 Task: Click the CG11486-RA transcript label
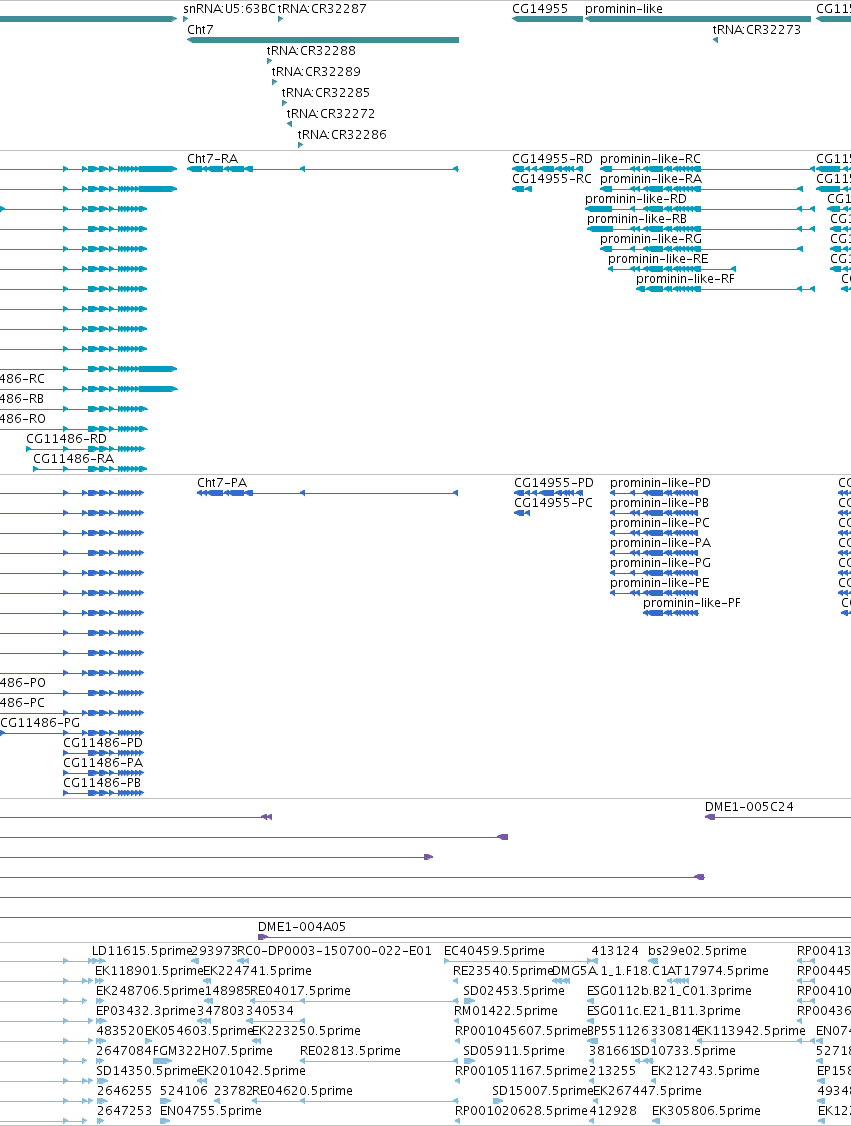point(73,458)
